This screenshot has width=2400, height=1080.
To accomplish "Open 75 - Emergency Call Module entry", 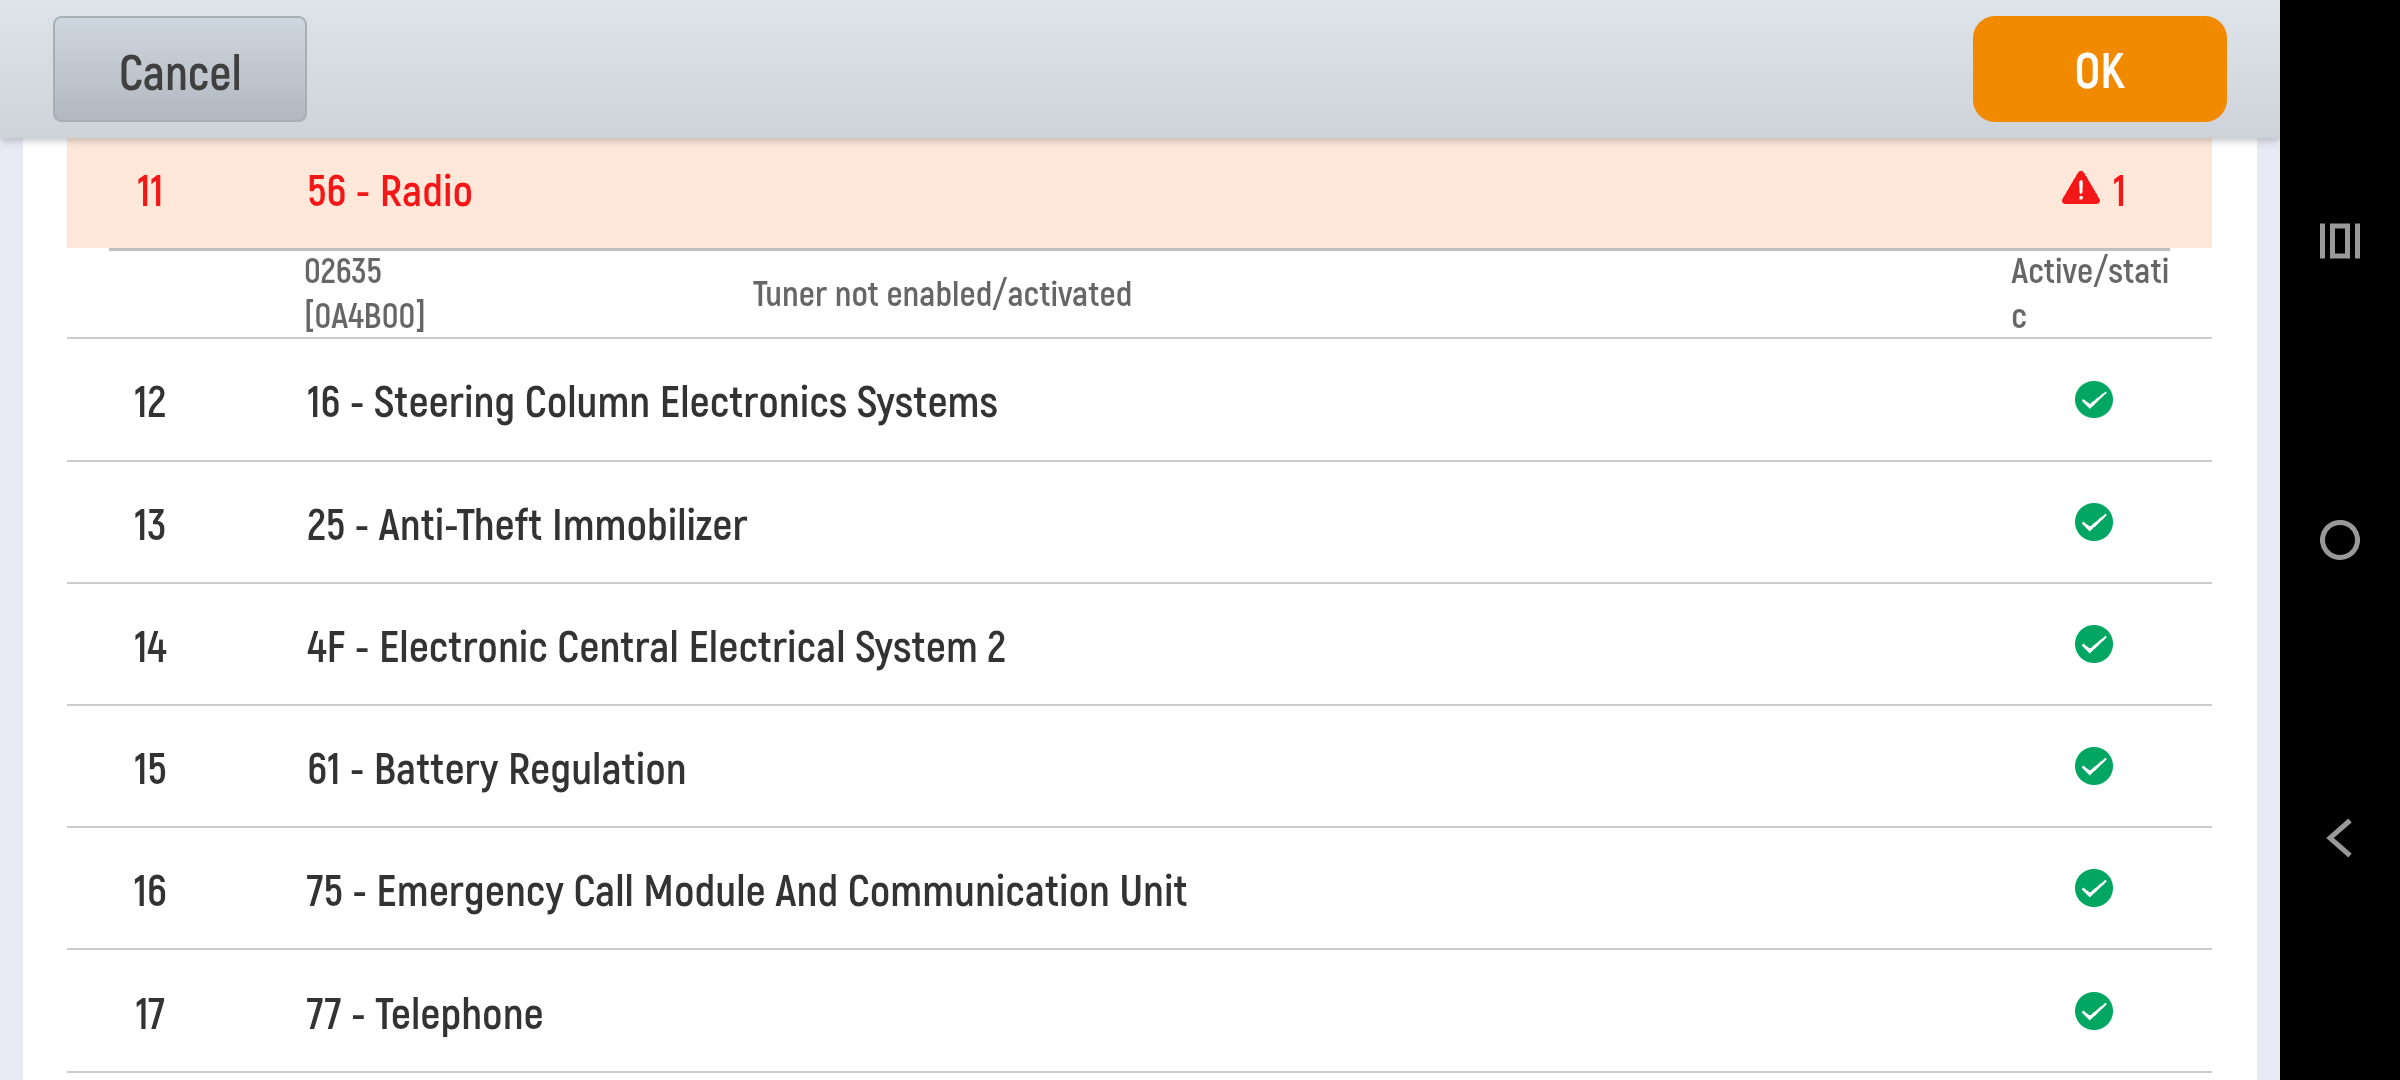I will click(1139, 889).
